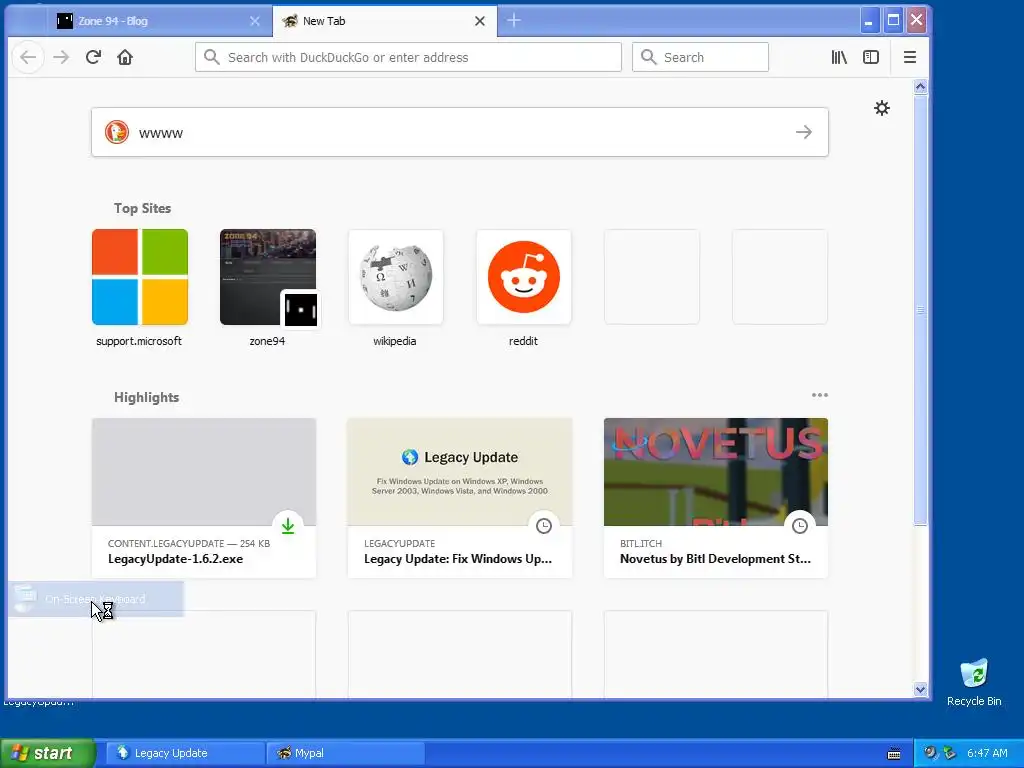Open the Recycle Bin desktop icon
This screenshot has height=768, width=1024.
974,682
